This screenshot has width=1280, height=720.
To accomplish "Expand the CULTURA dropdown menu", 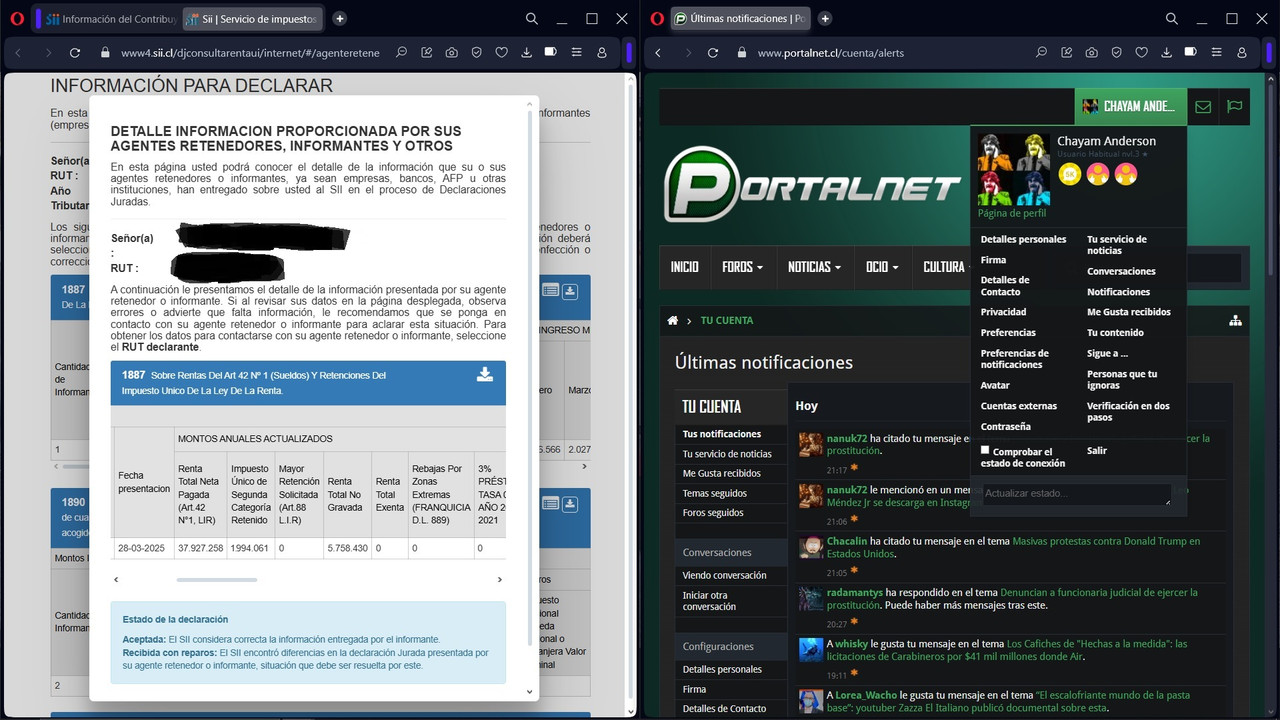I will [949, 267].
